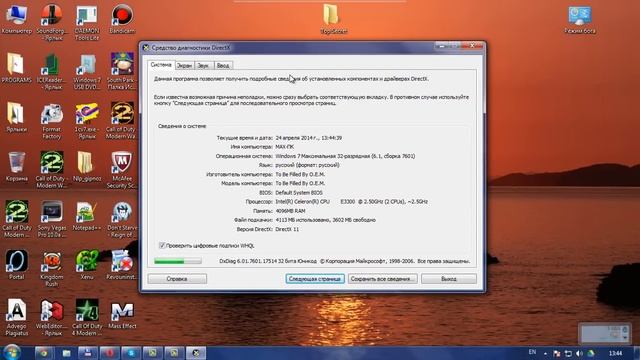Launch the Xenu desktop icon
Viewport: 640px width, 360px height.
pos(87,265)
